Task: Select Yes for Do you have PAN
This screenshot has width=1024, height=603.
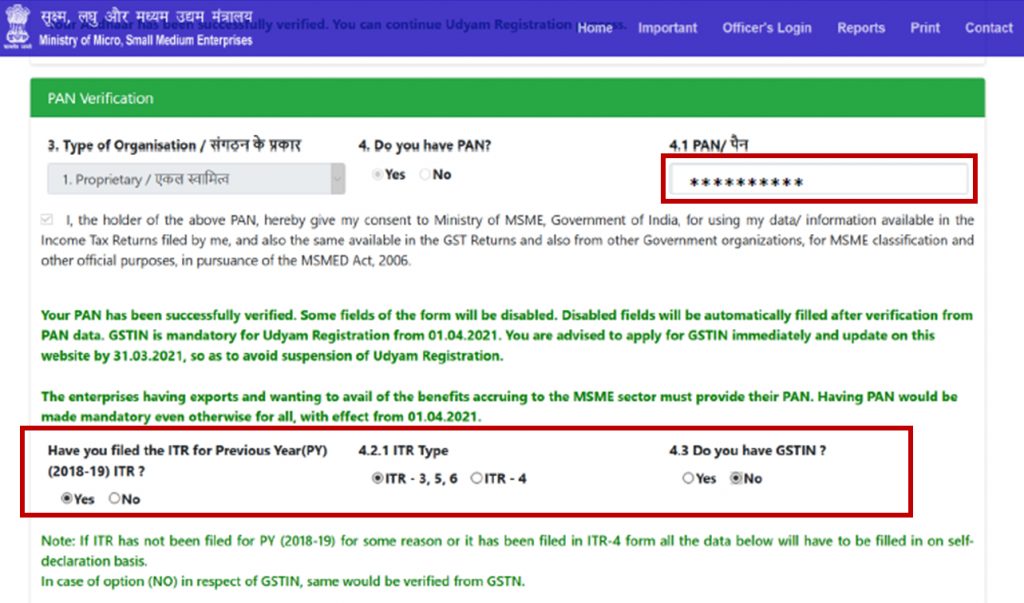Action: [x=377, y=175]
